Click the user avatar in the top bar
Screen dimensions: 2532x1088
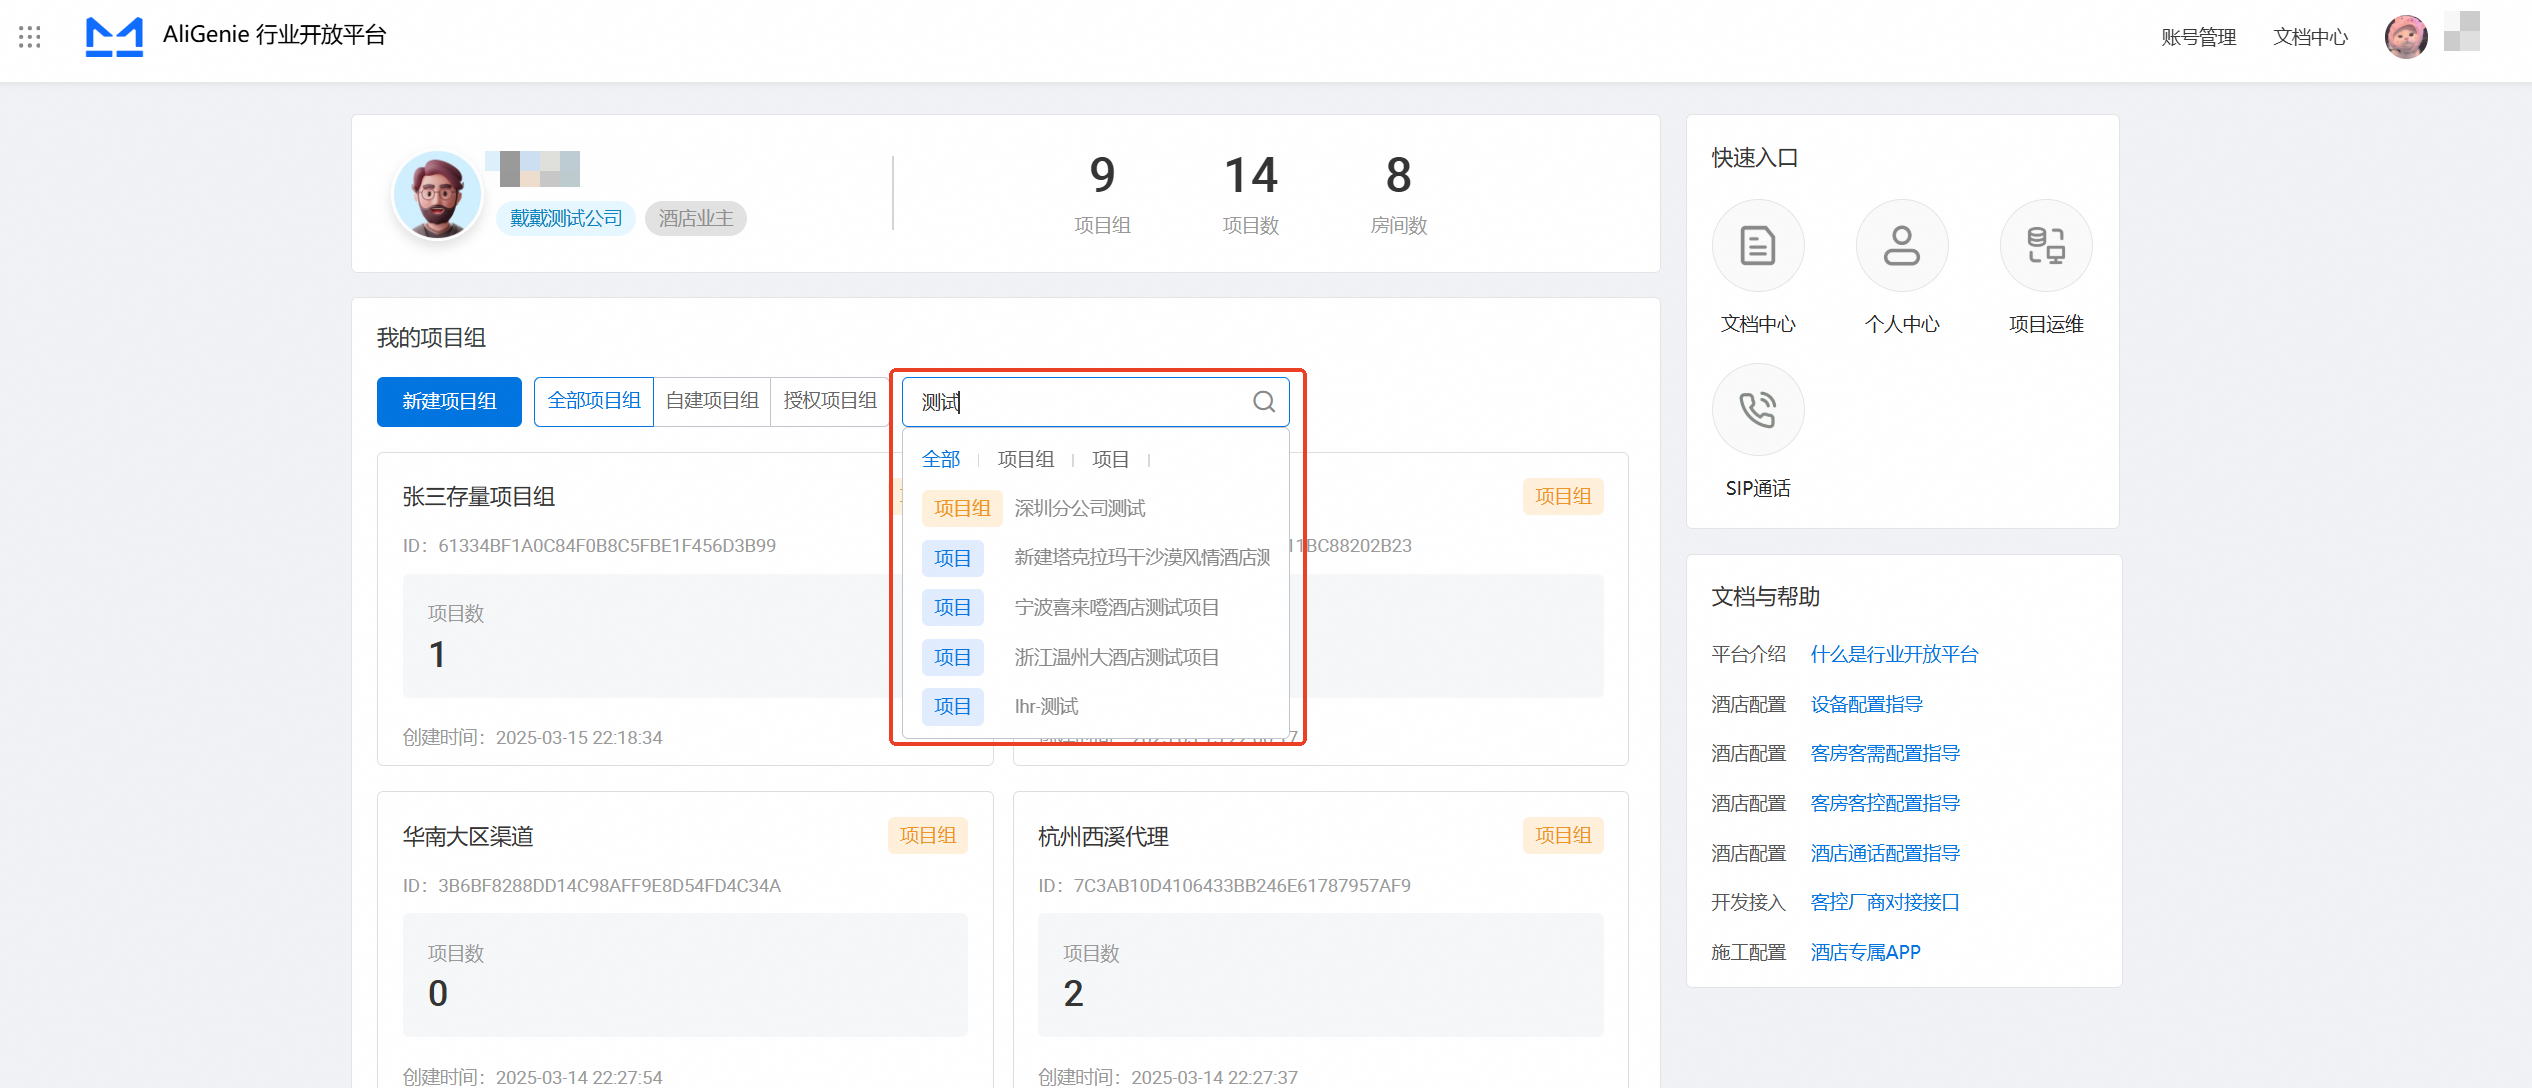(x=2406, y=37)
